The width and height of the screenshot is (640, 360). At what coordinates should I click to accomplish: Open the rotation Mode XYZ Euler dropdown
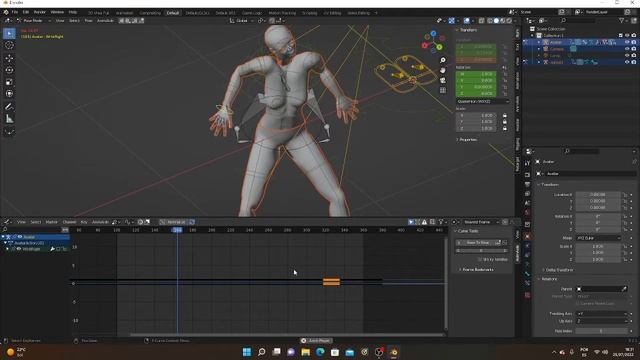coord(598,238)
